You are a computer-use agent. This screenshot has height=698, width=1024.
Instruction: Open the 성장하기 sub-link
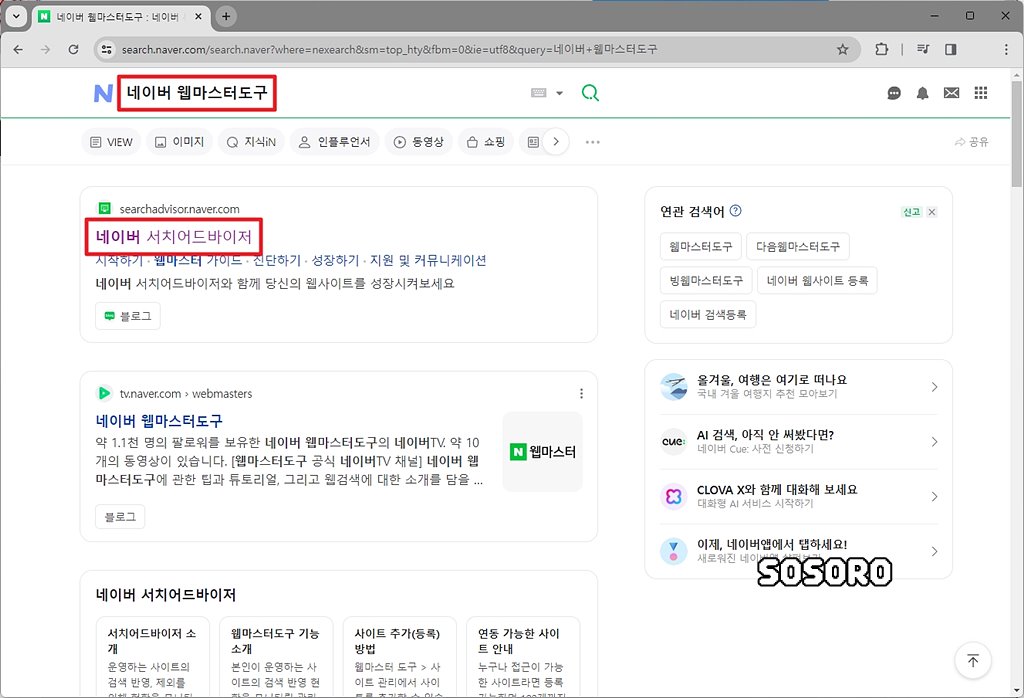click(x=335, y=261)
